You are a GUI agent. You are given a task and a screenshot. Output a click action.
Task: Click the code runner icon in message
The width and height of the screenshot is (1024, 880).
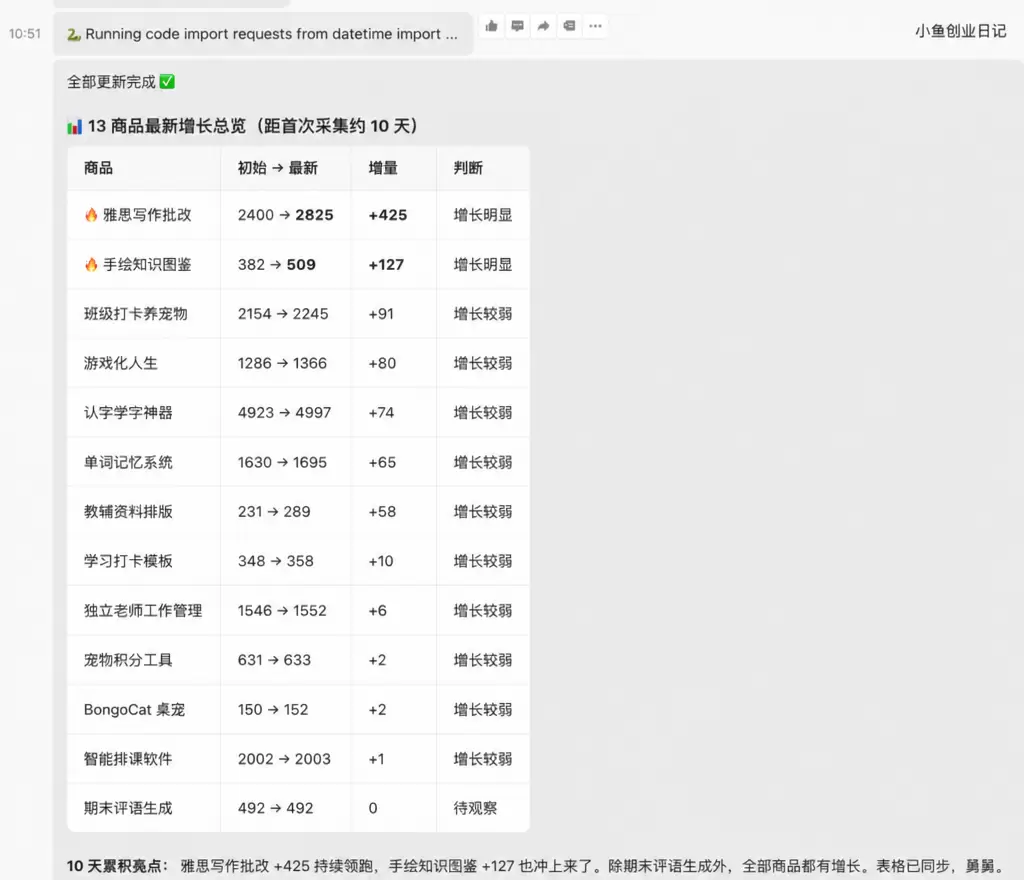(x=74, y=34)
